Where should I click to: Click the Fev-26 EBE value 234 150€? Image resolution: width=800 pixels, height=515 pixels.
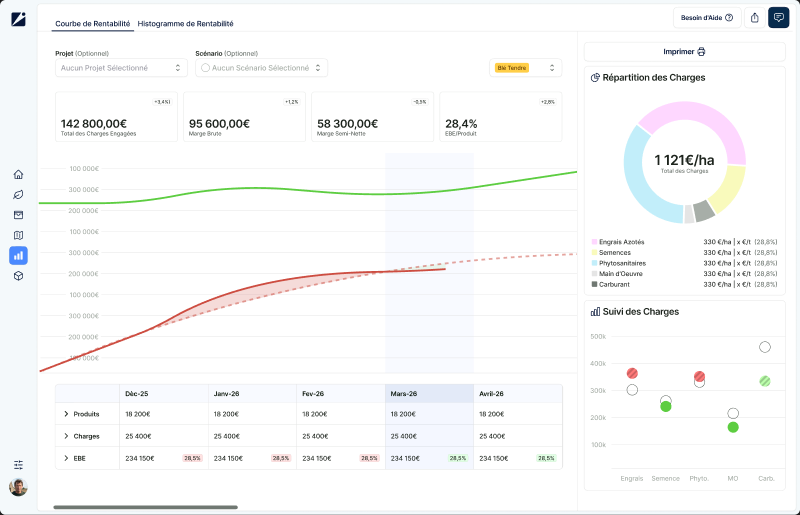[x=316, y=458]
